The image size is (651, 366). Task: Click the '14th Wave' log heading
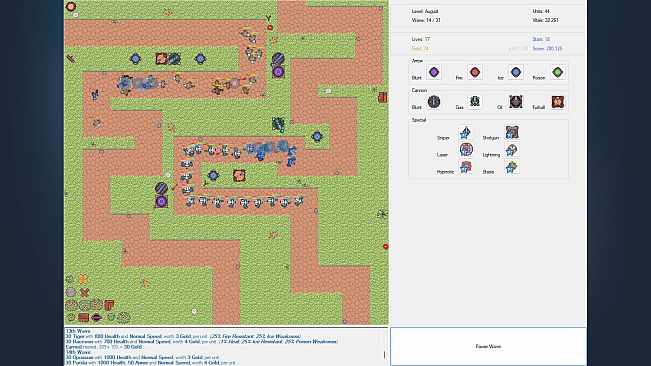78,352
